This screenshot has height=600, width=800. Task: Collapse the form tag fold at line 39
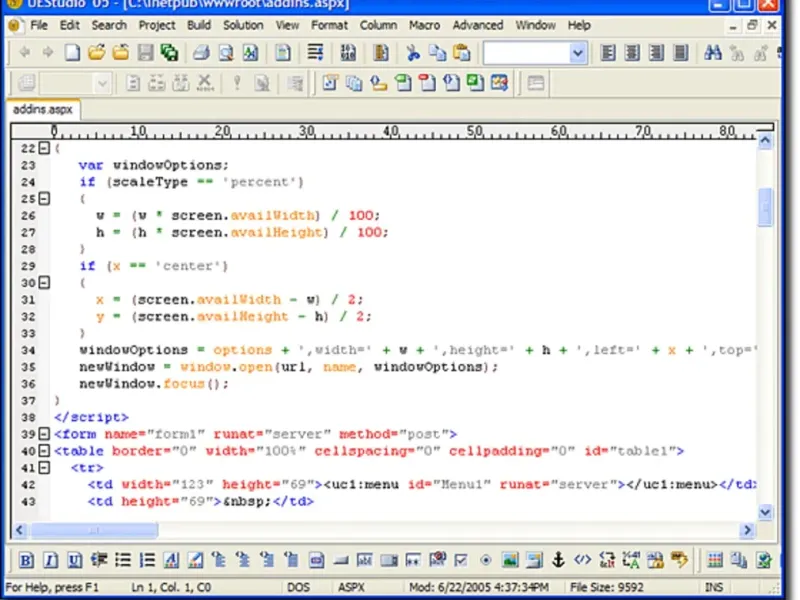pyautogui.click(x=43, y=434)
